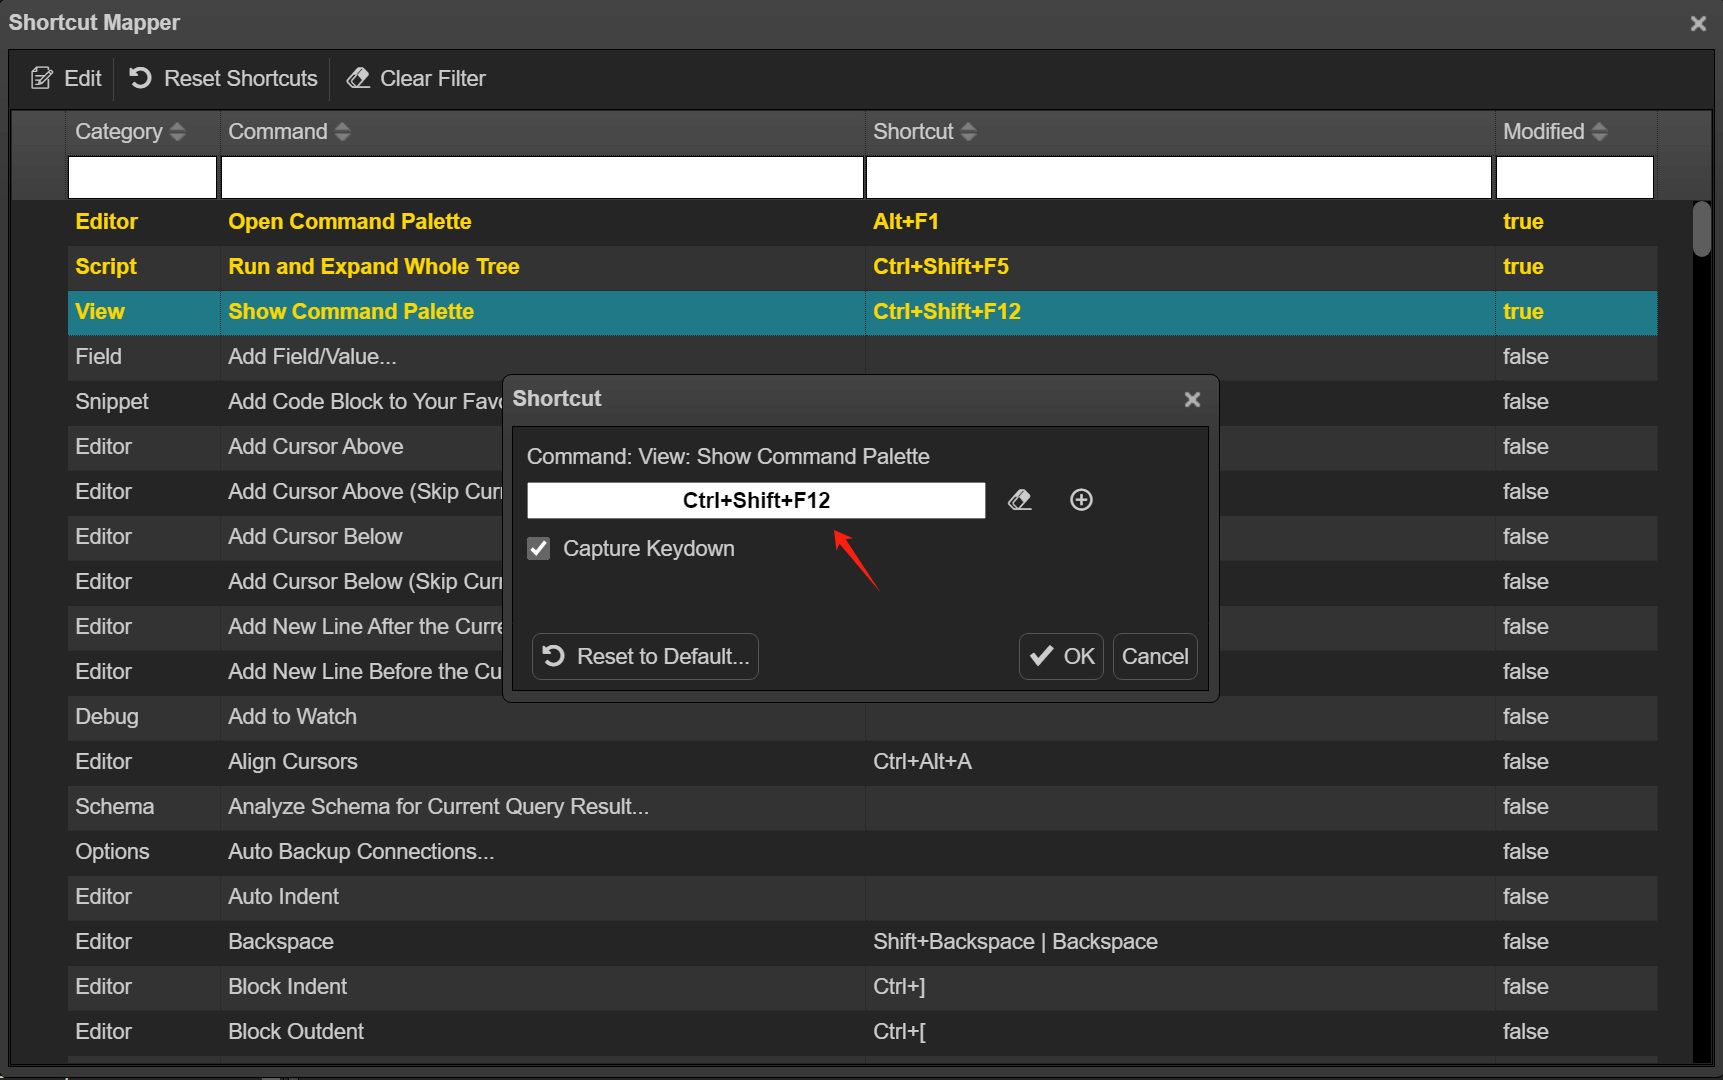Click the Ctrl+Alt+A shortcut cell
This screenshot has height=1080, width=1723.
1180,762
